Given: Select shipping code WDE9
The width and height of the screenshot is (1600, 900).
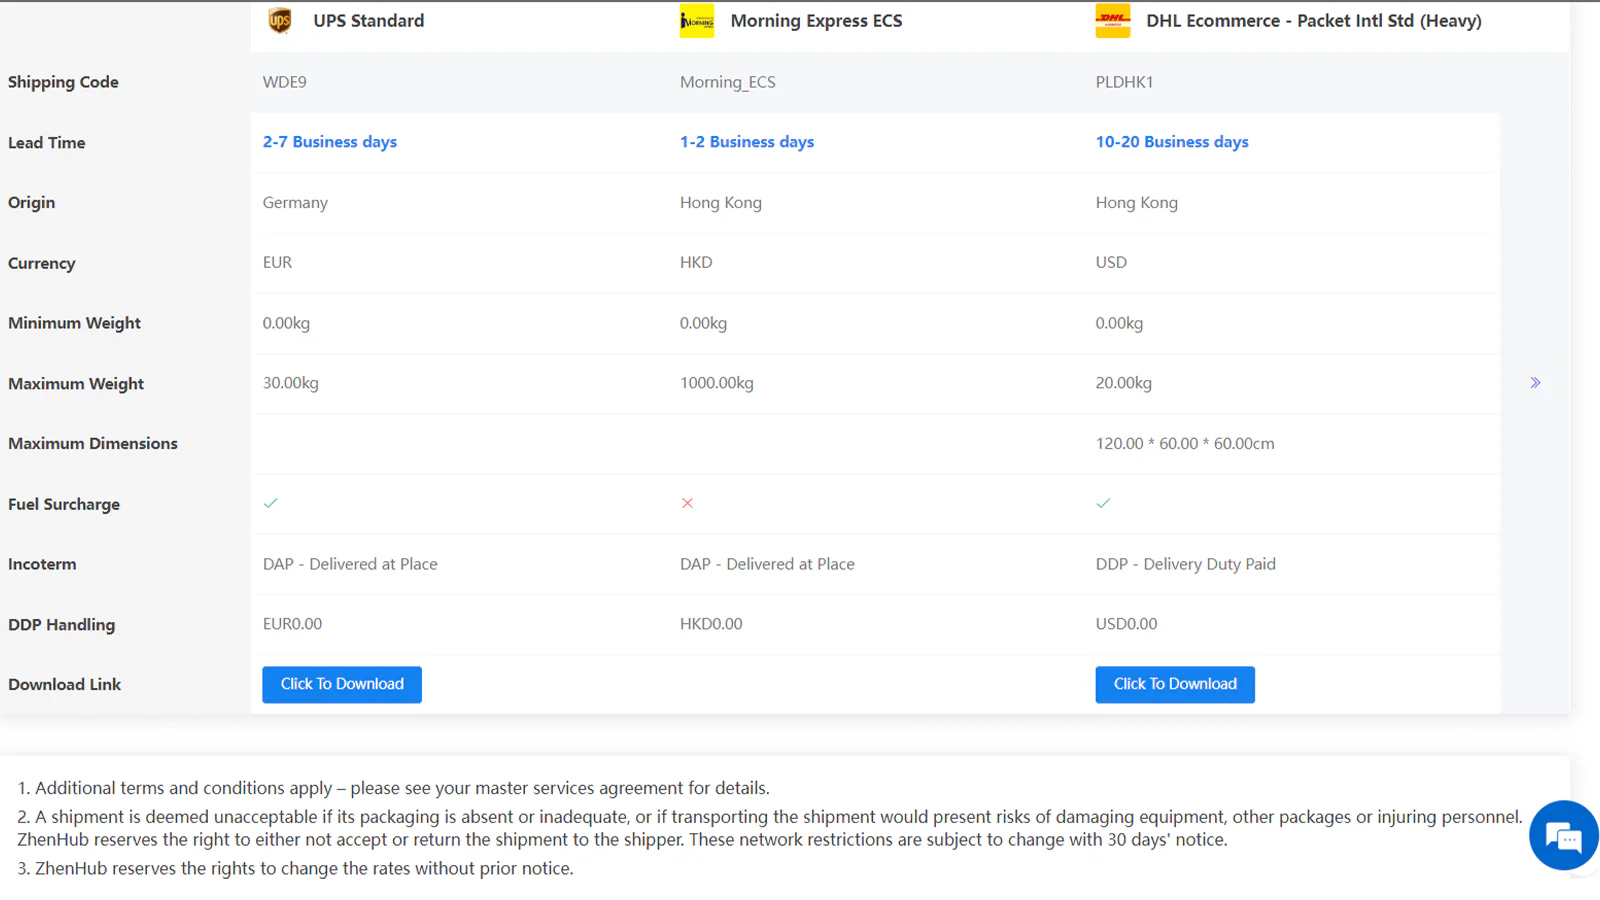Looking at the screenshot, I should pos(285,82).
